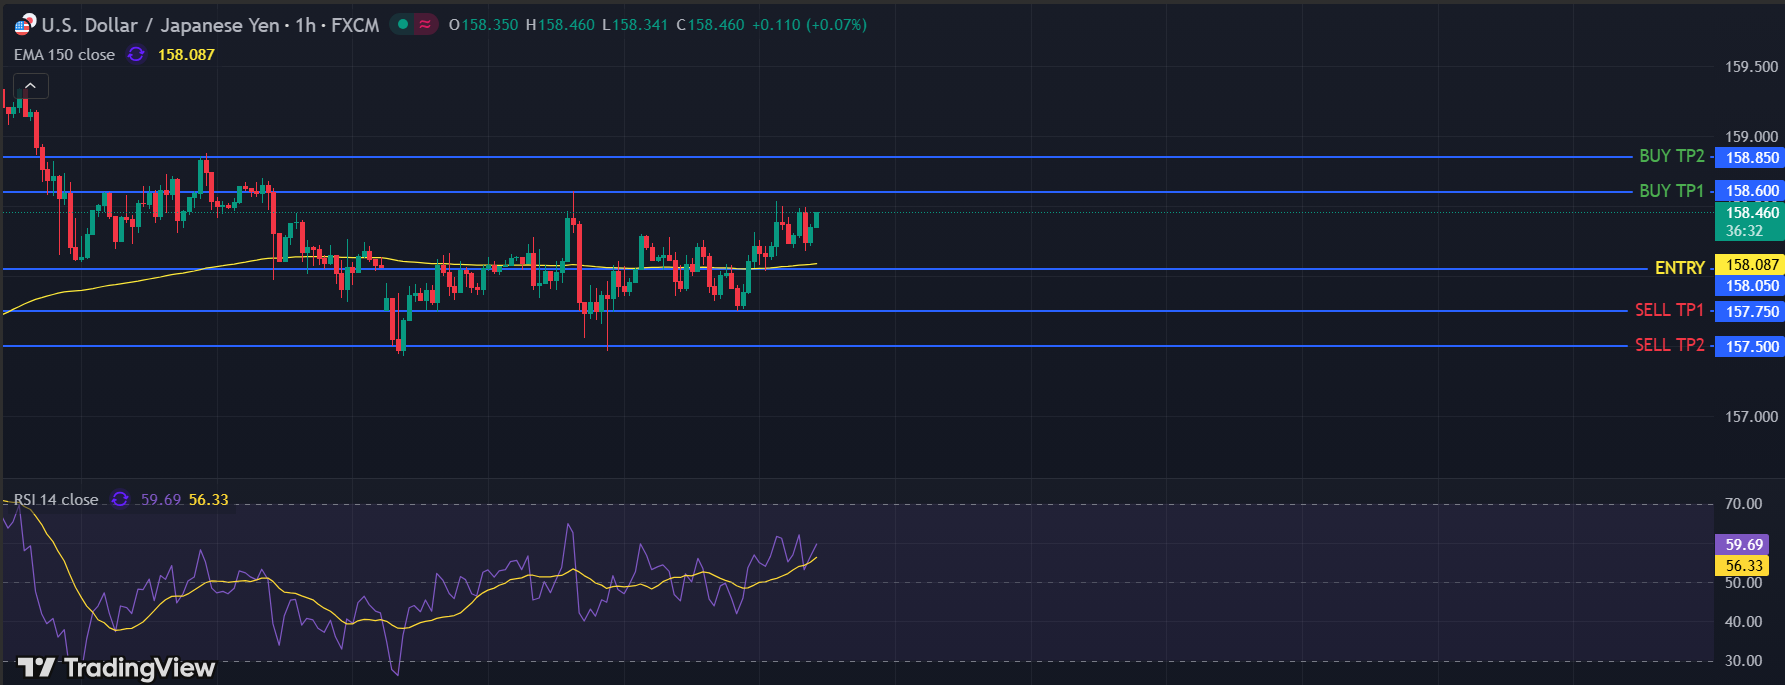The height and width of the screenshot is (685, 1785).
Task: Click the U.S. Dollar / Japanese Yen title
Action: pos(160,25)
